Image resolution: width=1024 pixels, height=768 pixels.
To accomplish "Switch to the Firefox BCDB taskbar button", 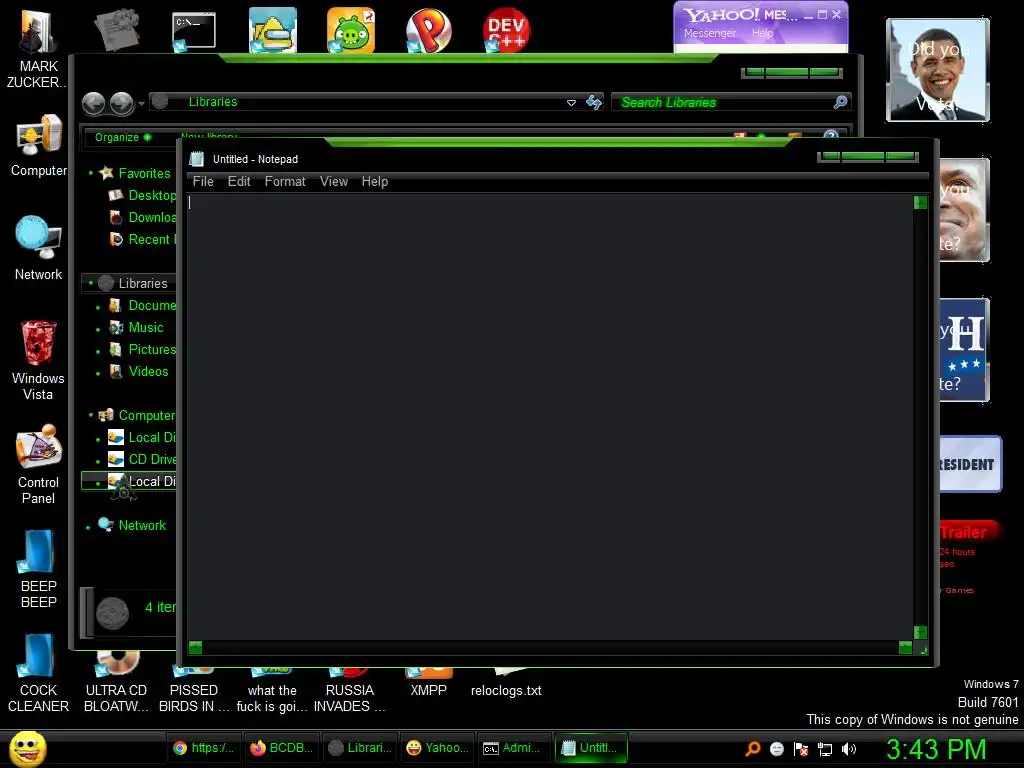I will pos(283,748).
